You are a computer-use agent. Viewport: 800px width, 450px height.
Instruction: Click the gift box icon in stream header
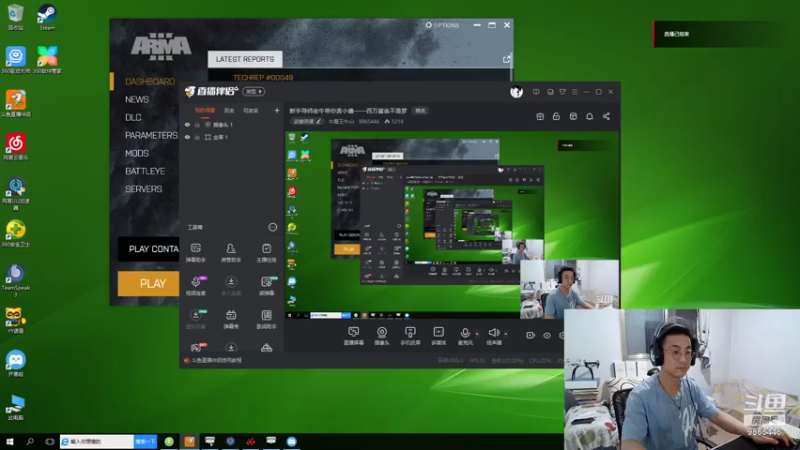pos(540,116)
